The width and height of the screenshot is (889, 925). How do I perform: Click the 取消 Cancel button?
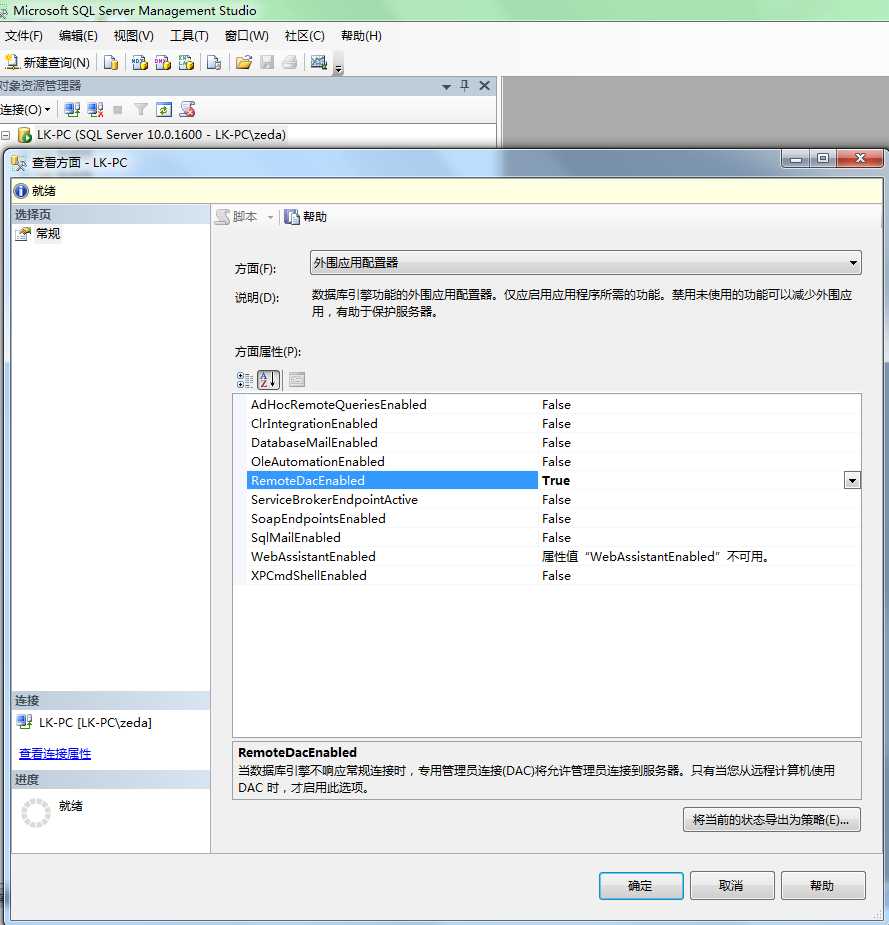pyautogui.click(x=731, y=885)
